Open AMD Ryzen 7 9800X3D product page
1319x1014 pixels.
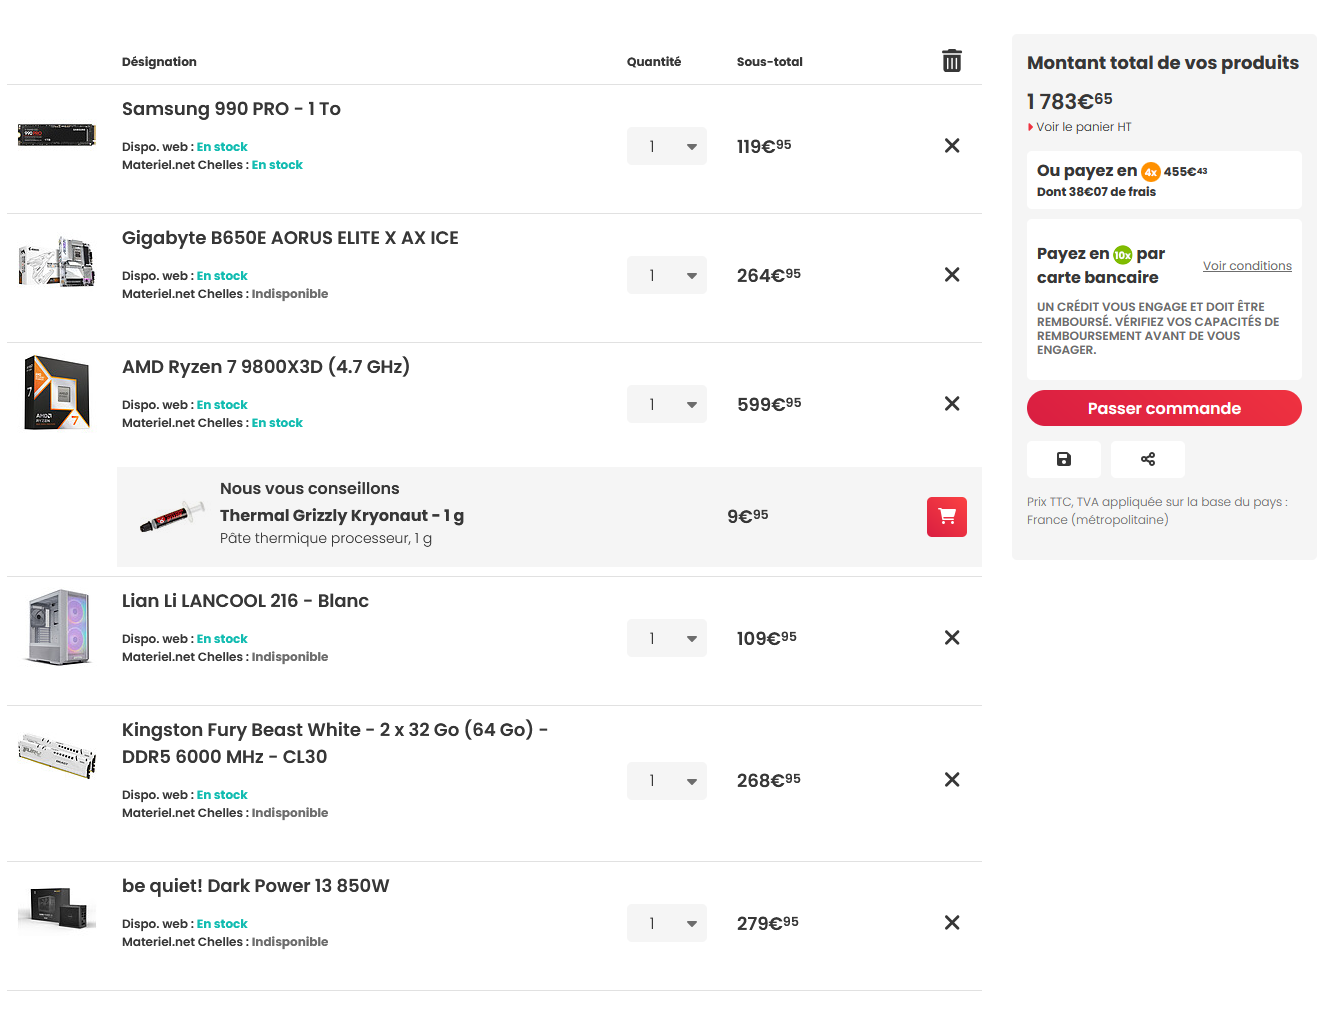coord(266,367)
